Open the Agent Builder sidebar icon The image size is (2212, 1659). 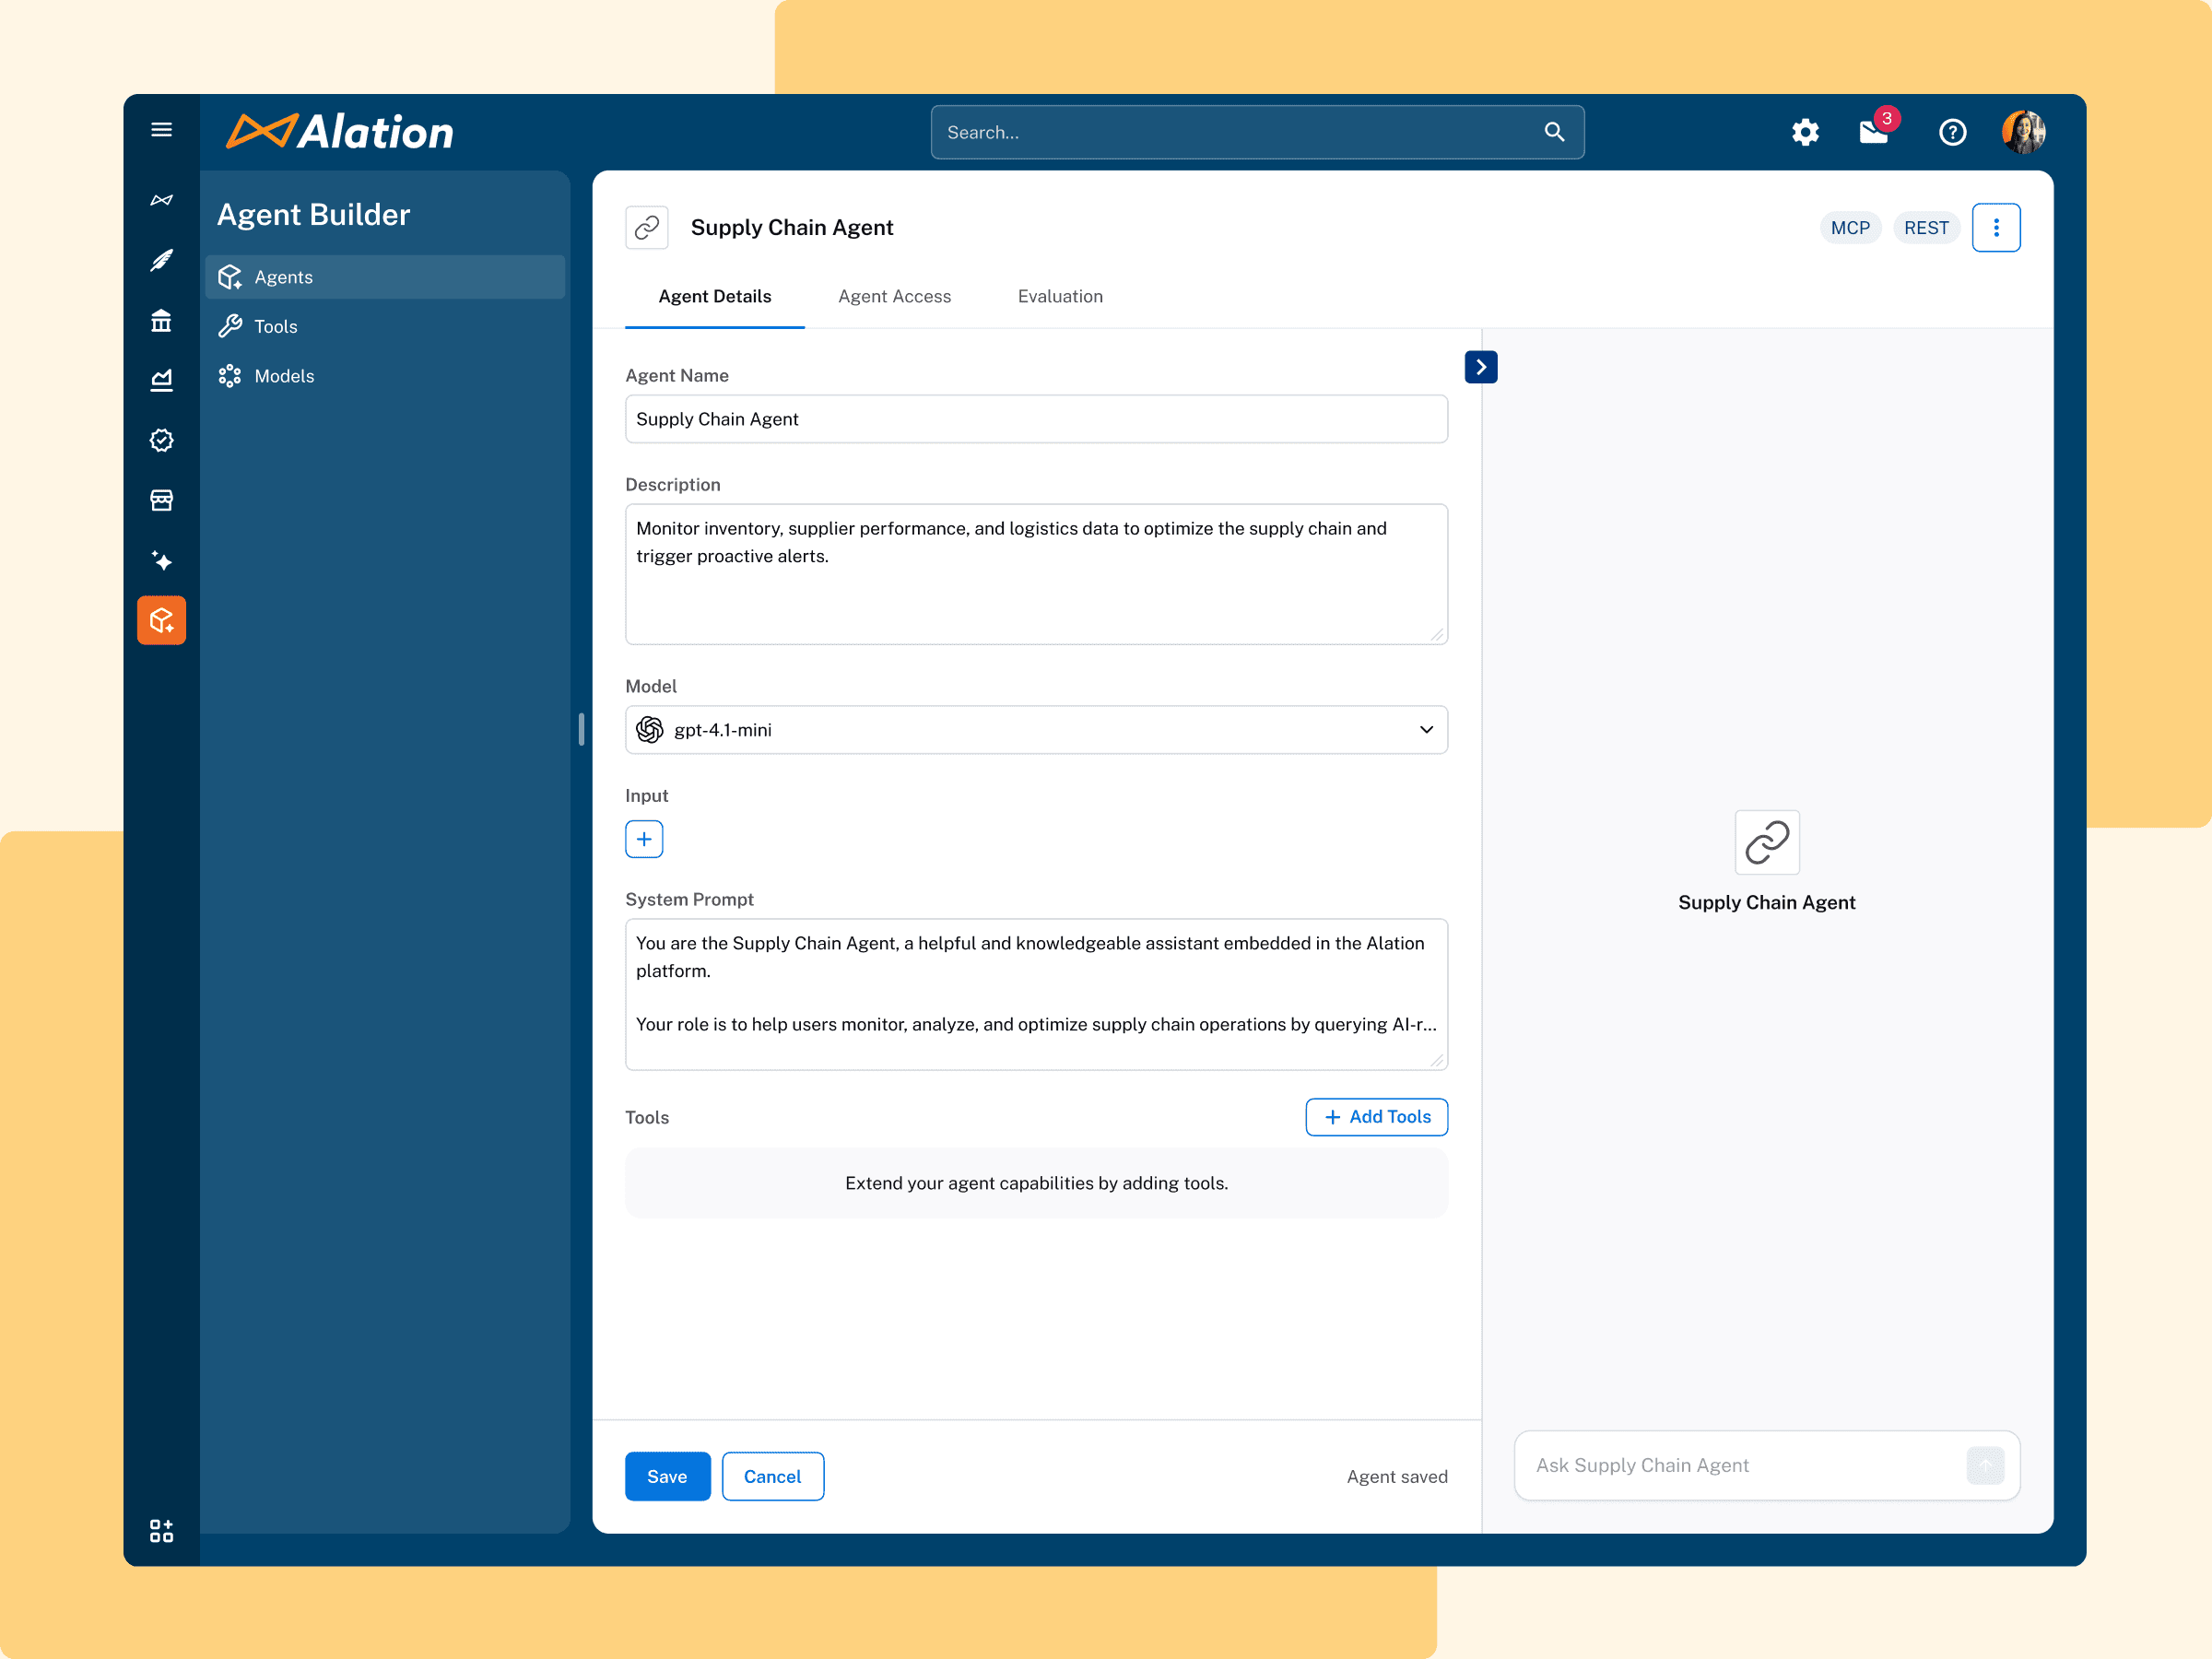click(x=161, y=621)
